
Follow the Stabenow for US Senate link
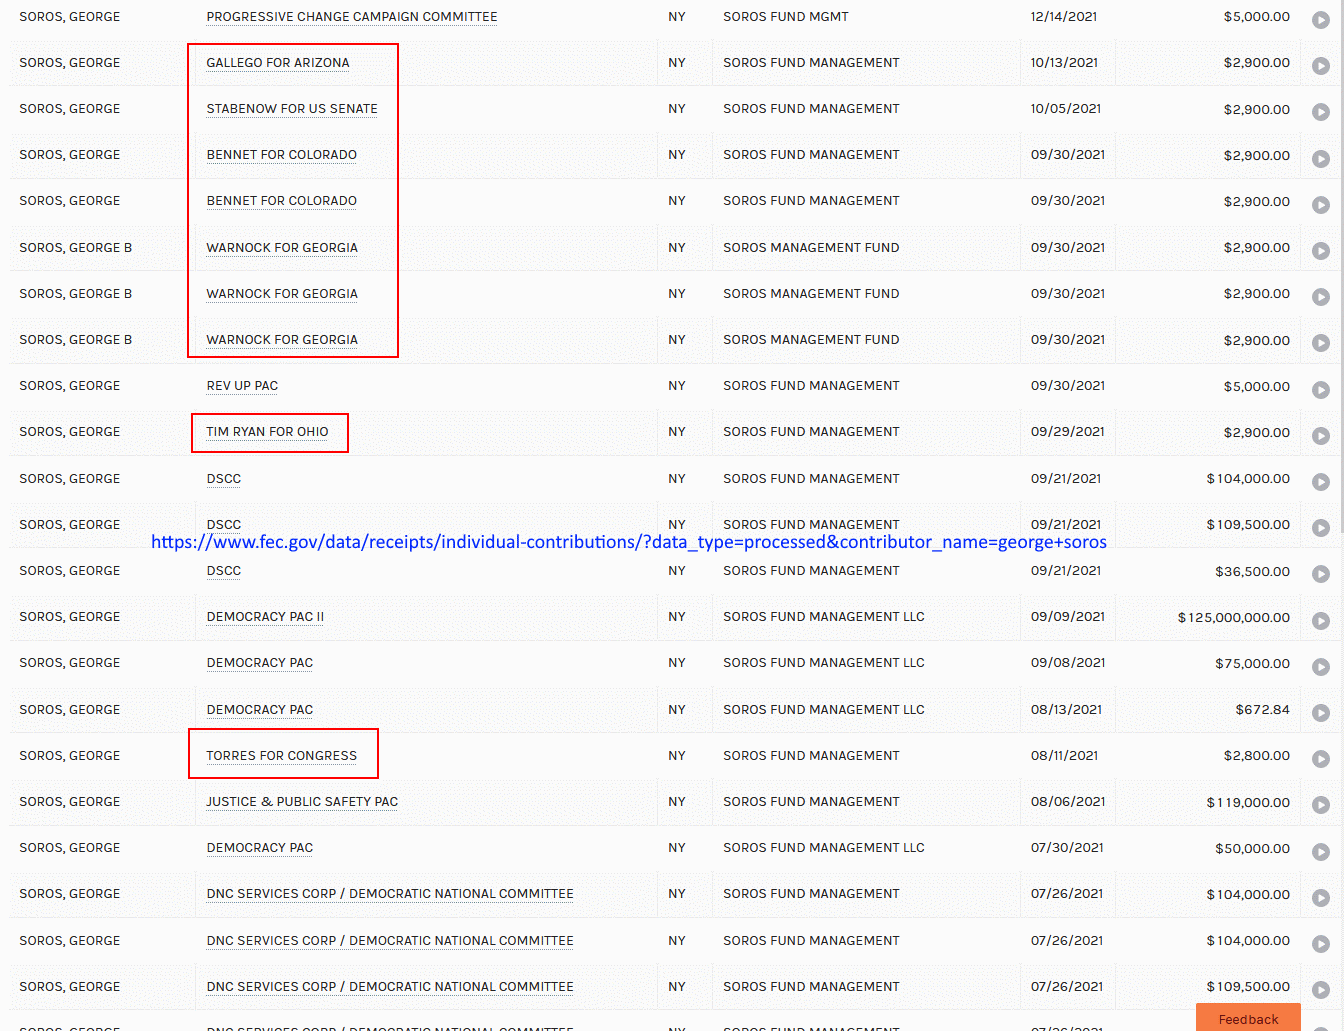tap(292, 109)
